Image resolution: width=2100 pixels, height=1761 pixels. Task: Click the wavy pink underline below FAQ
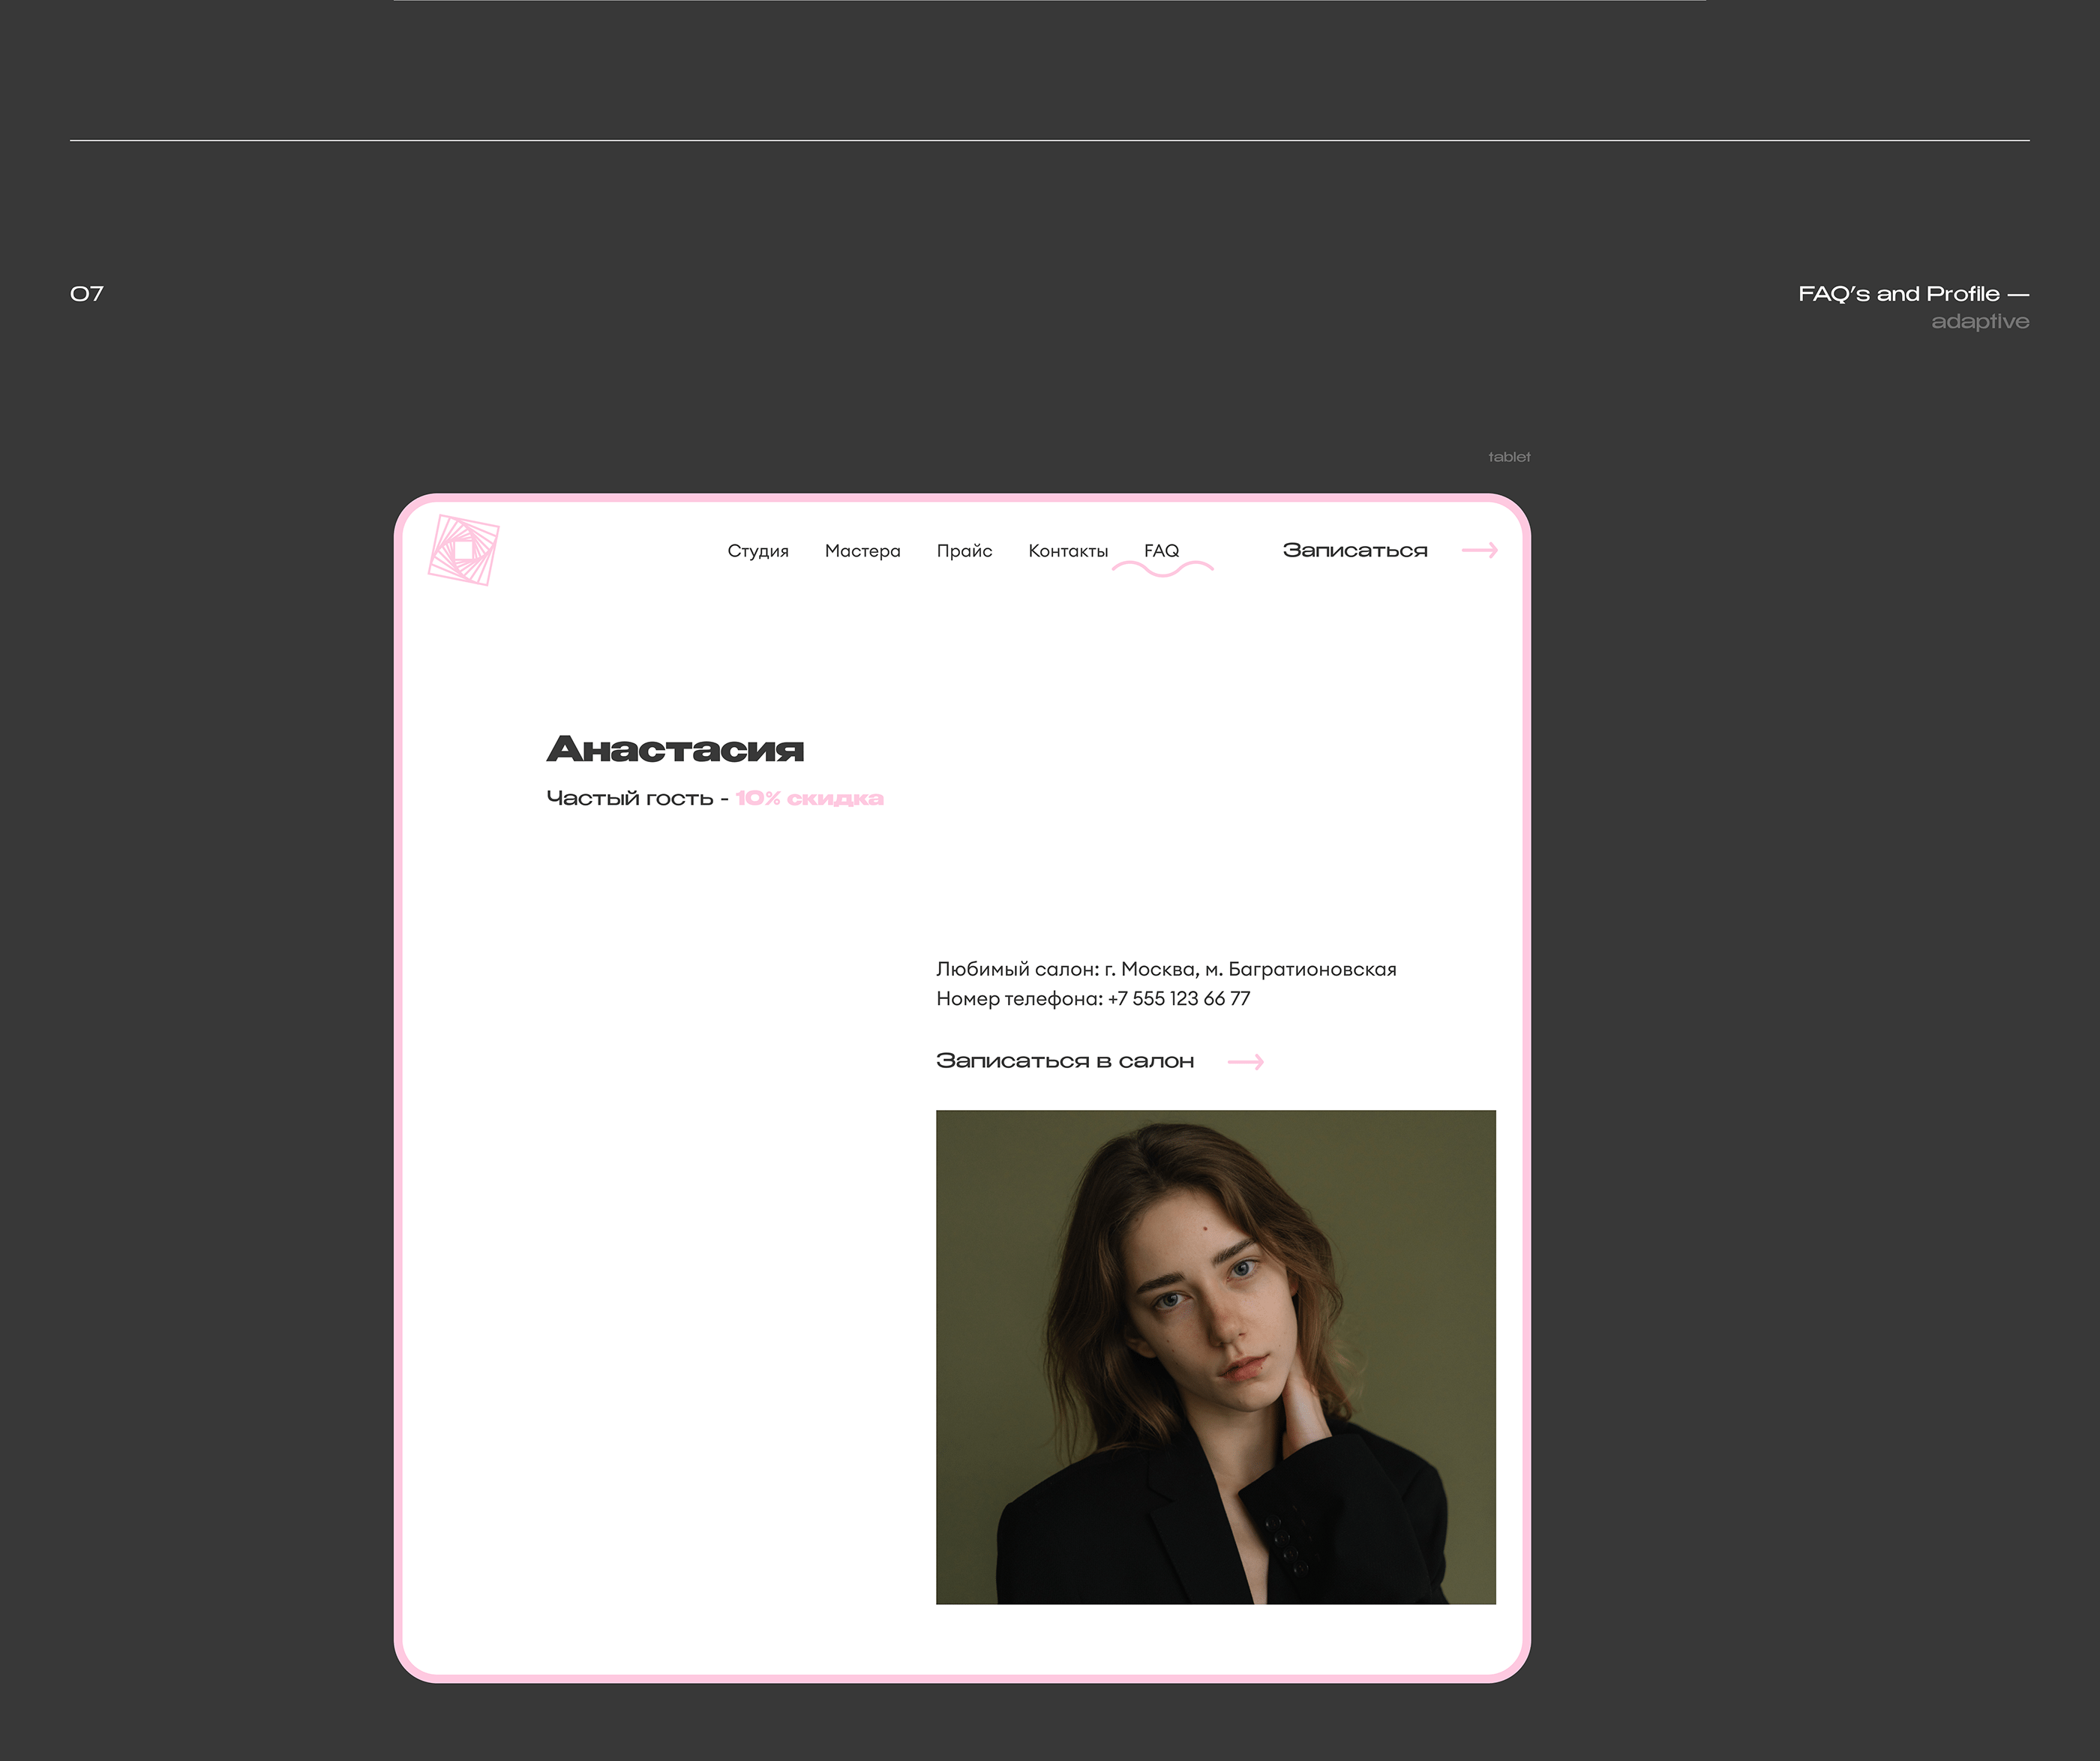1162,570
